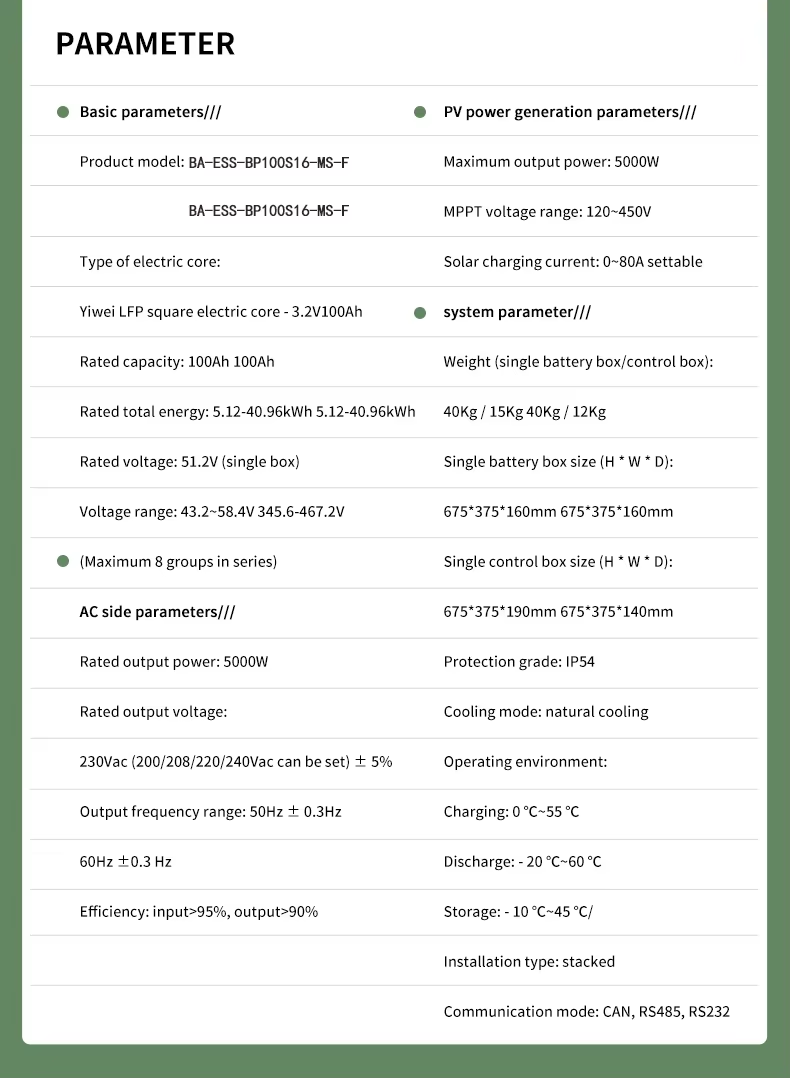790x1078 pixels.
Task: Select the Basic parameters heading
Action: pyautogui.click(x=150, y=112)
